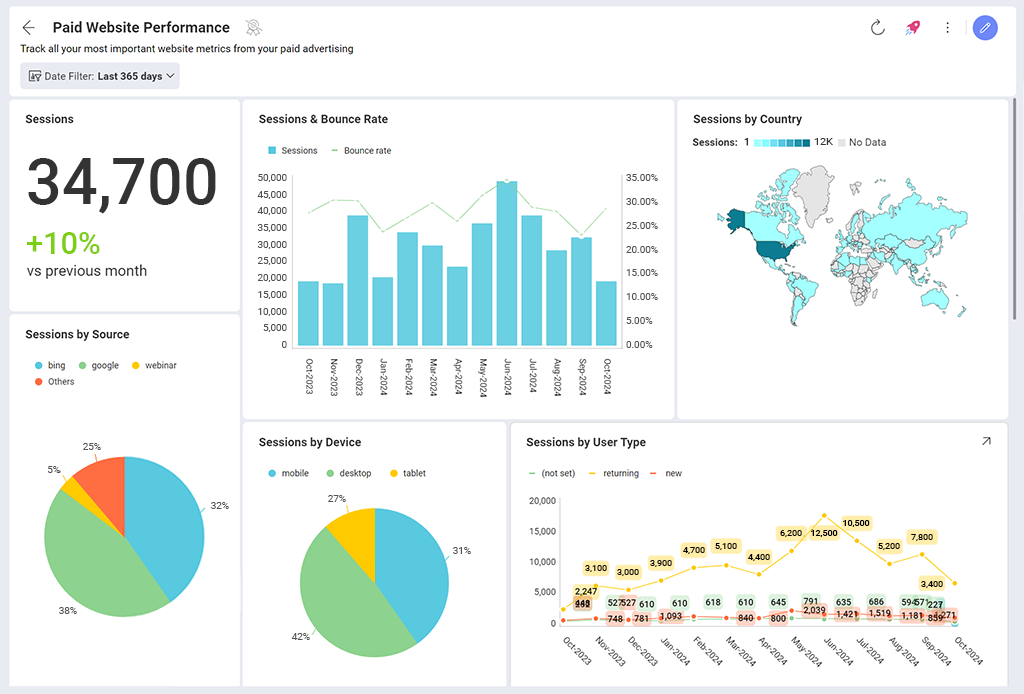1024x694 pixels.
Task: Click the rocket icon in the header
Action: pyautogui.click(x=913, y=27)
